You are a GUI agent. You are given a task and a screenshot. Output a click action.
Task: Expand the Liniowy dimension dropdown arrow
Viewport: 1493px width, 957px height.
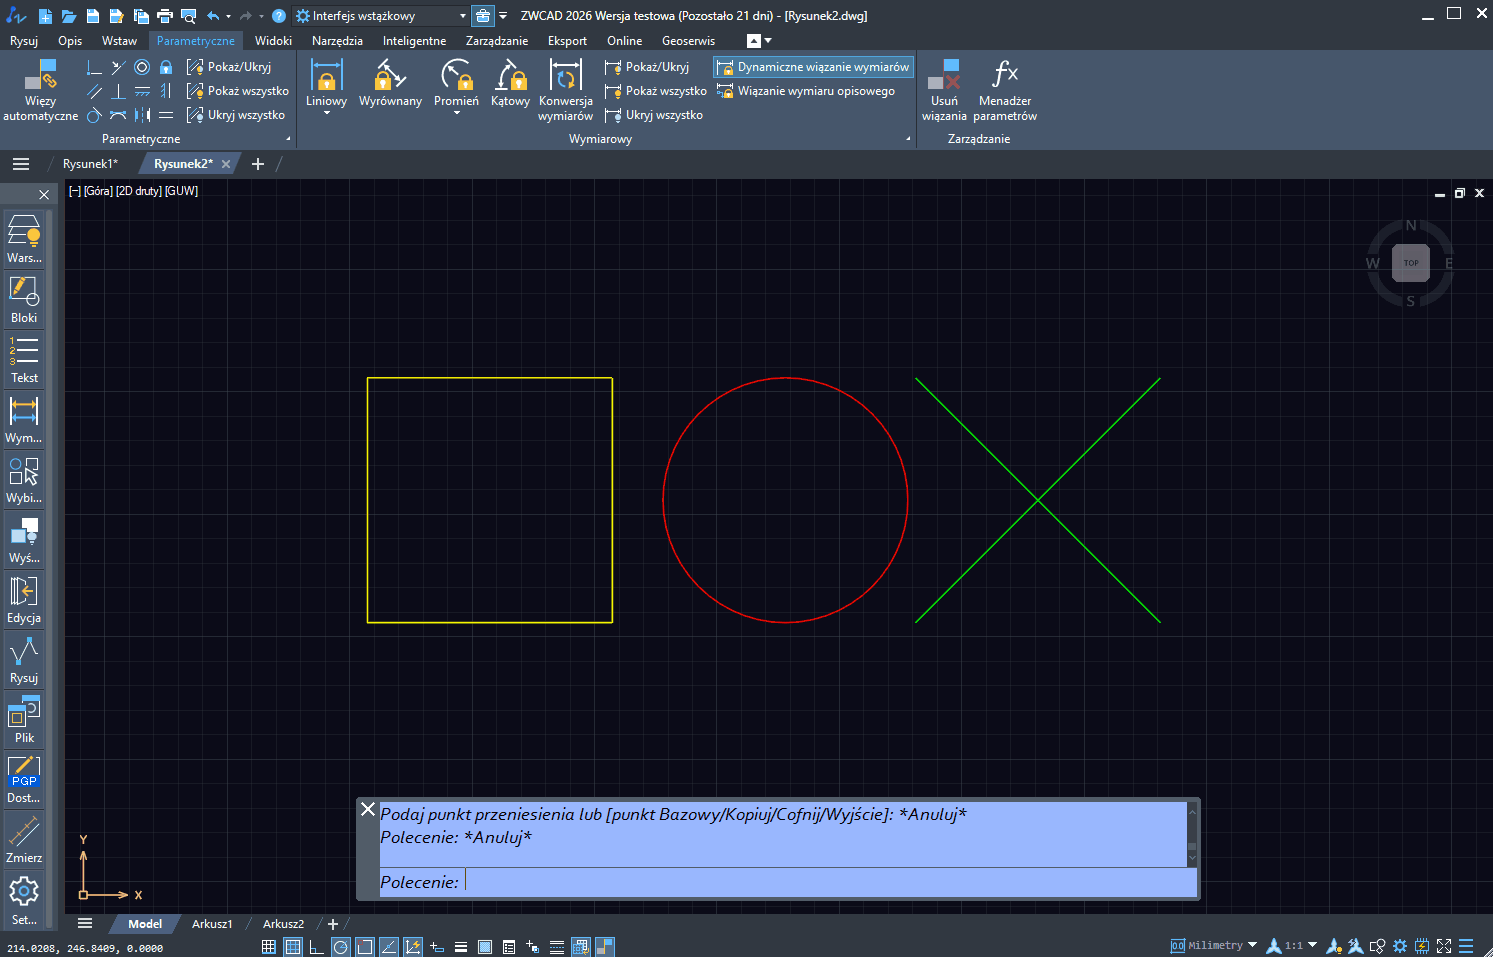tap(326, 114)
